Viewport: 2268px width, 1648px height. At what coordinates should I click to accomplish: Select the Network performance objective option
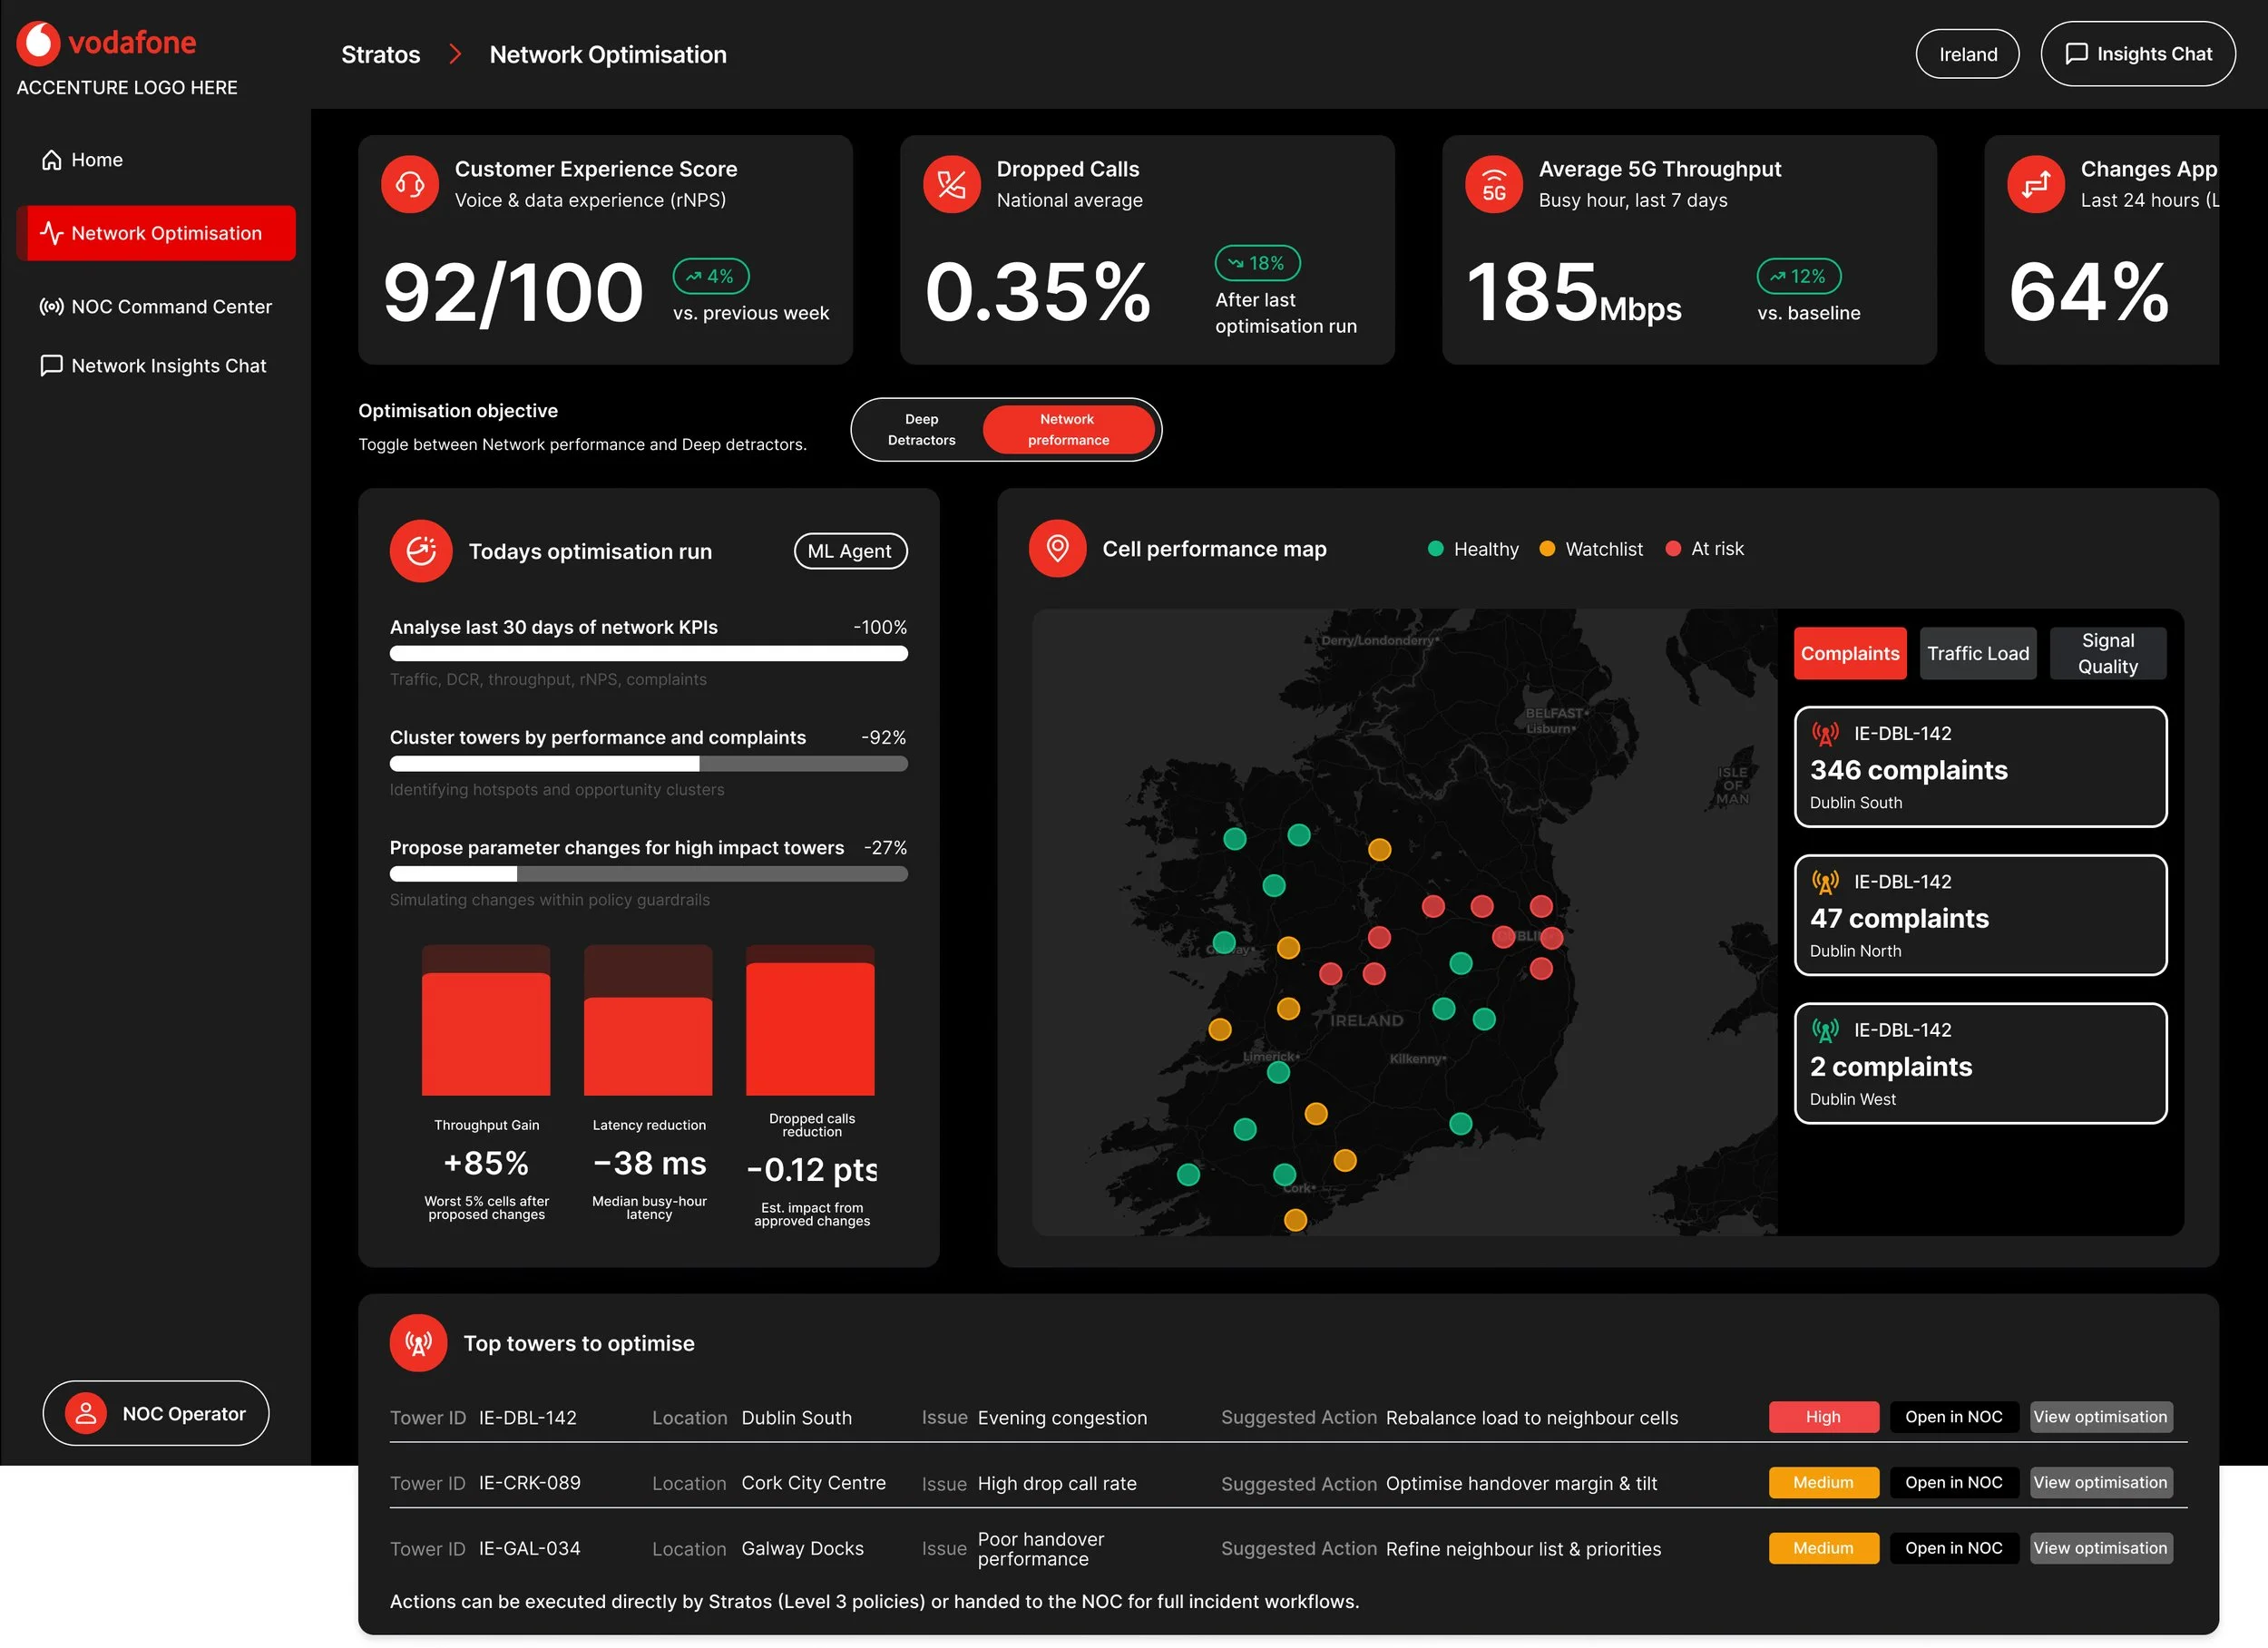point(1068,430)
